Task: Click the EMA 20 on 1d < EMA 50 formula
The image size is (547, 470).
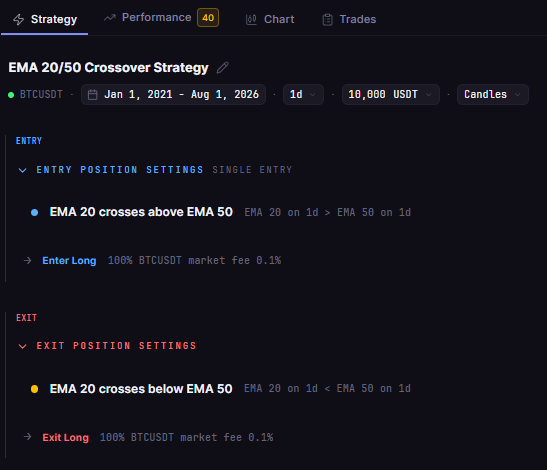Action: coord(327,389)
